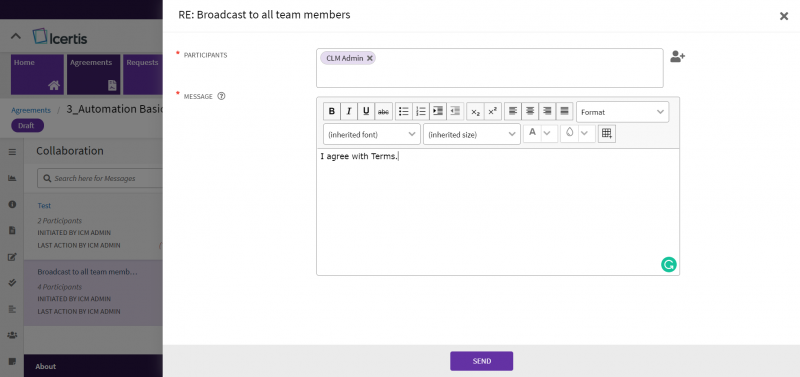Expand the background color picker arrow
Viewport: 800px width, 377px height.
(585, 133)
